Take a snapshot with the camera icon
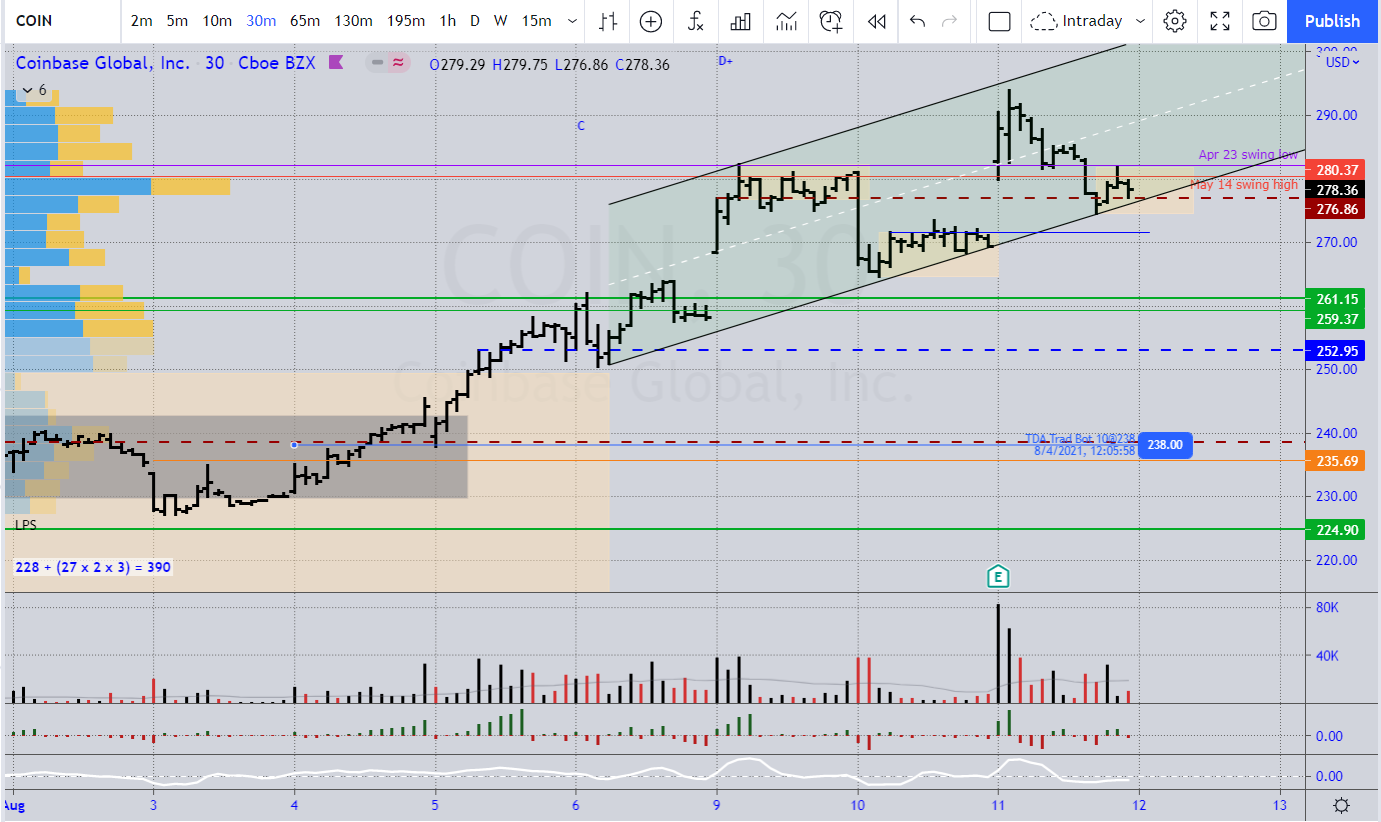Image resolution: width=1381 pixels, height=822 pixels. click(1264, 21)
